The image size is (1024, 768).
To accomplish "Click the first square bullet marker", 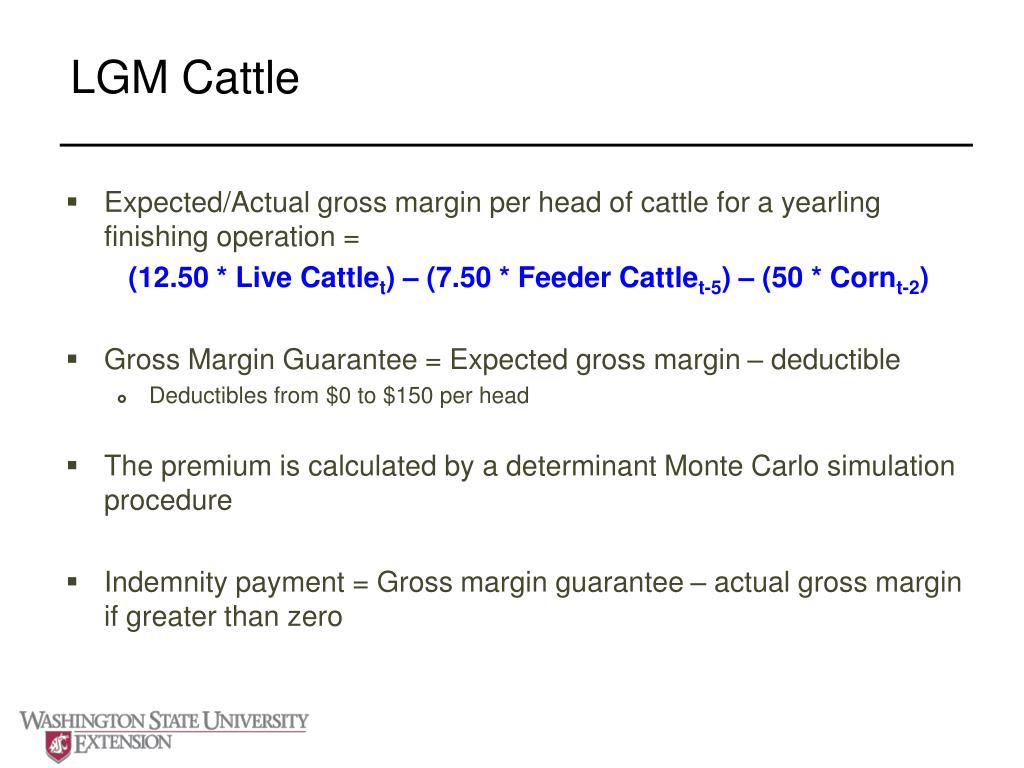I will point(72,202).
